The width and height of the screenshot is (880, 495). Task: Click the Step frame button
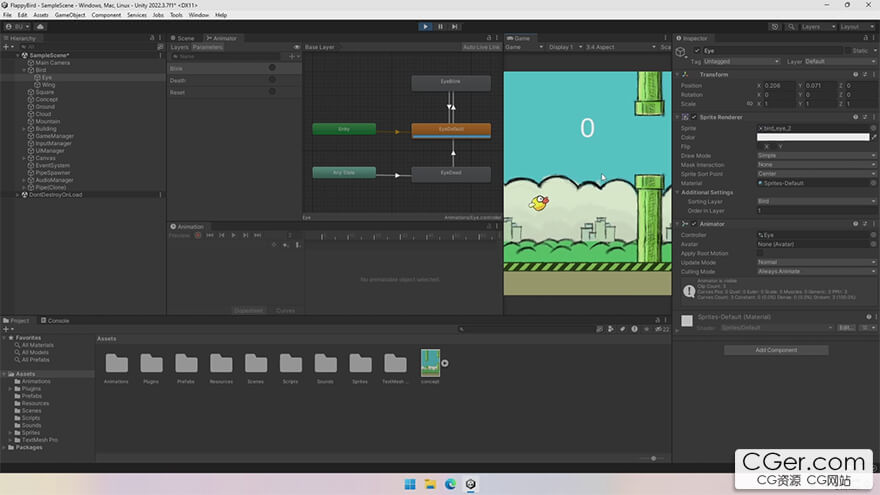click(x=455, y=27)
